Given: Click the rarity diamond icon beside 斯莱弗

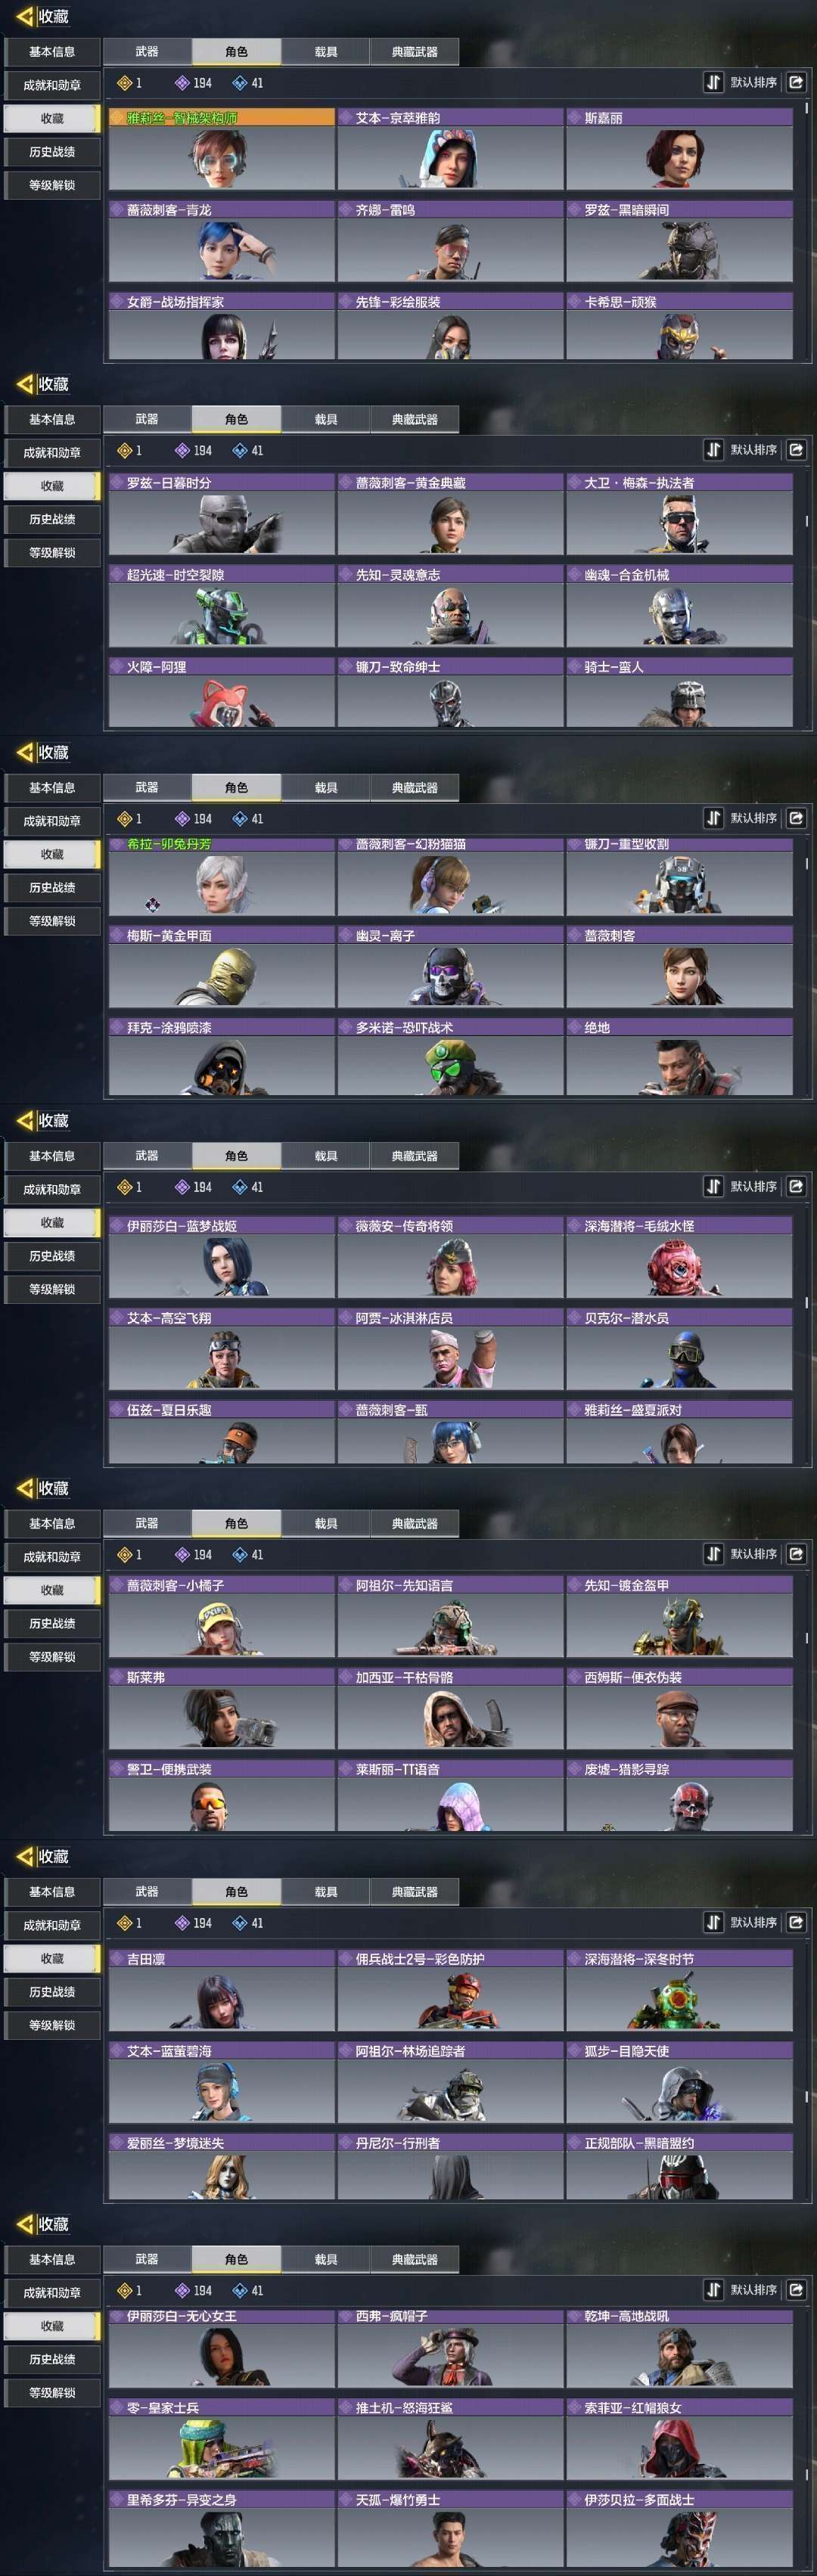Looking at the screenshot, I should [x=116, y=1677].
